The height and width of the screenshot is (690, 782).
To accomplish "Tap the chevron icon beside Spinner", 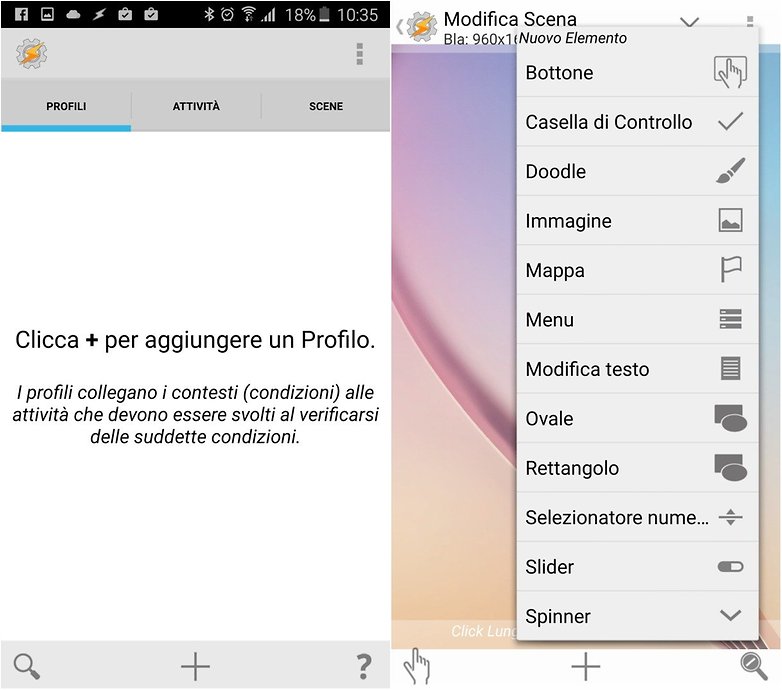I will [731, 615].
